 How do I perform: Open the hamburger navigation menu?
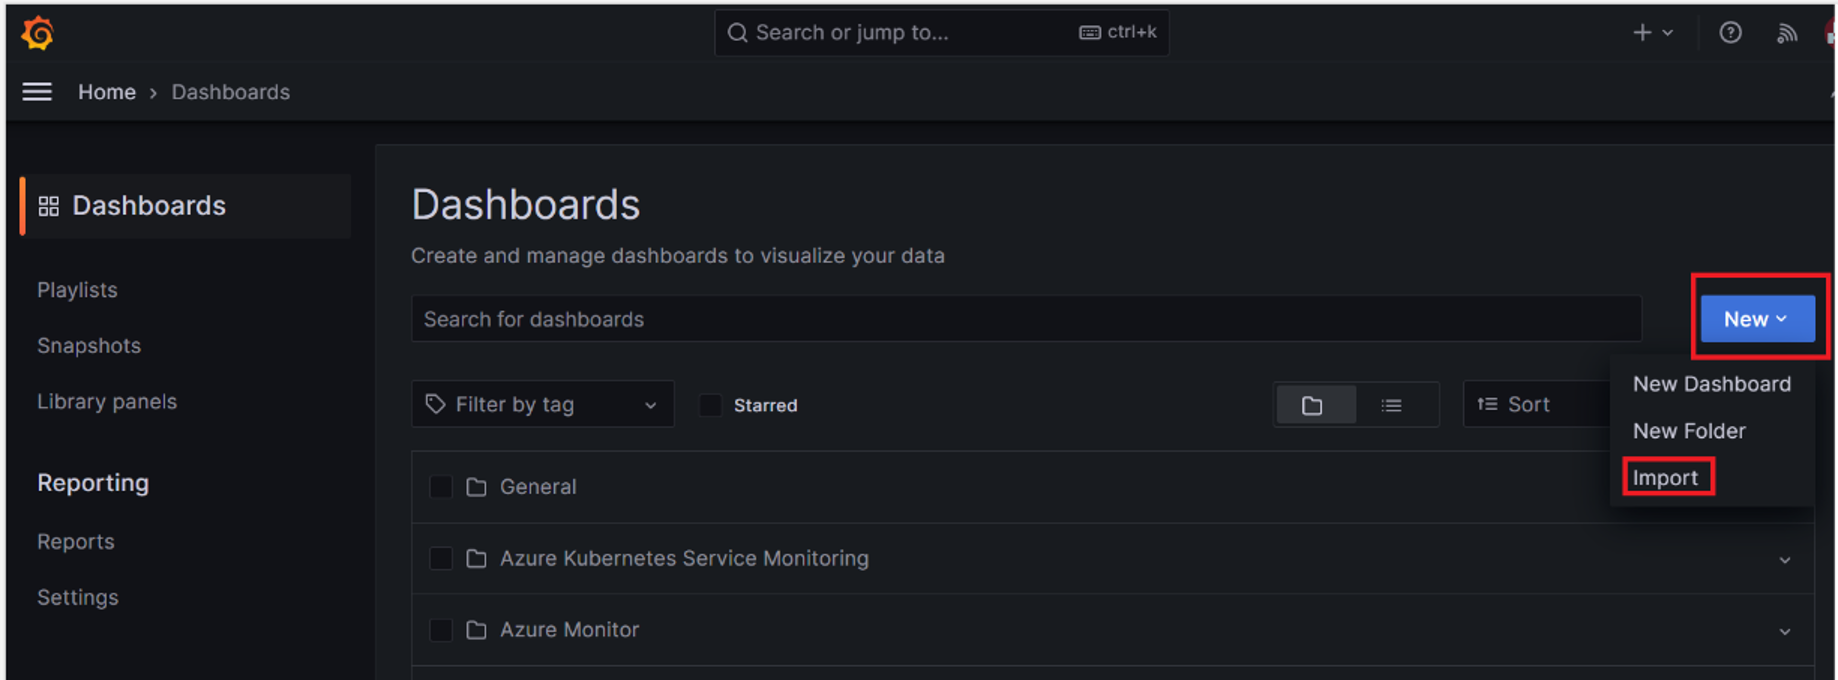tap(37, 92)
